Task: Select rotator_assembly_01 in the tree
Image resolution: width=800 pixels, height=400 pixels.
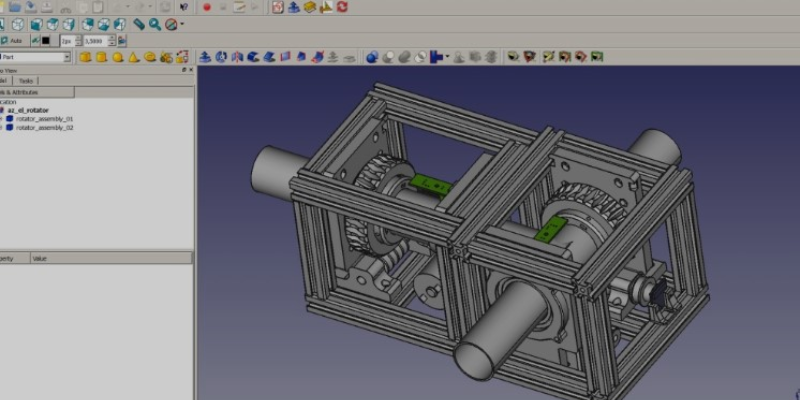Action: coord(45,119)
